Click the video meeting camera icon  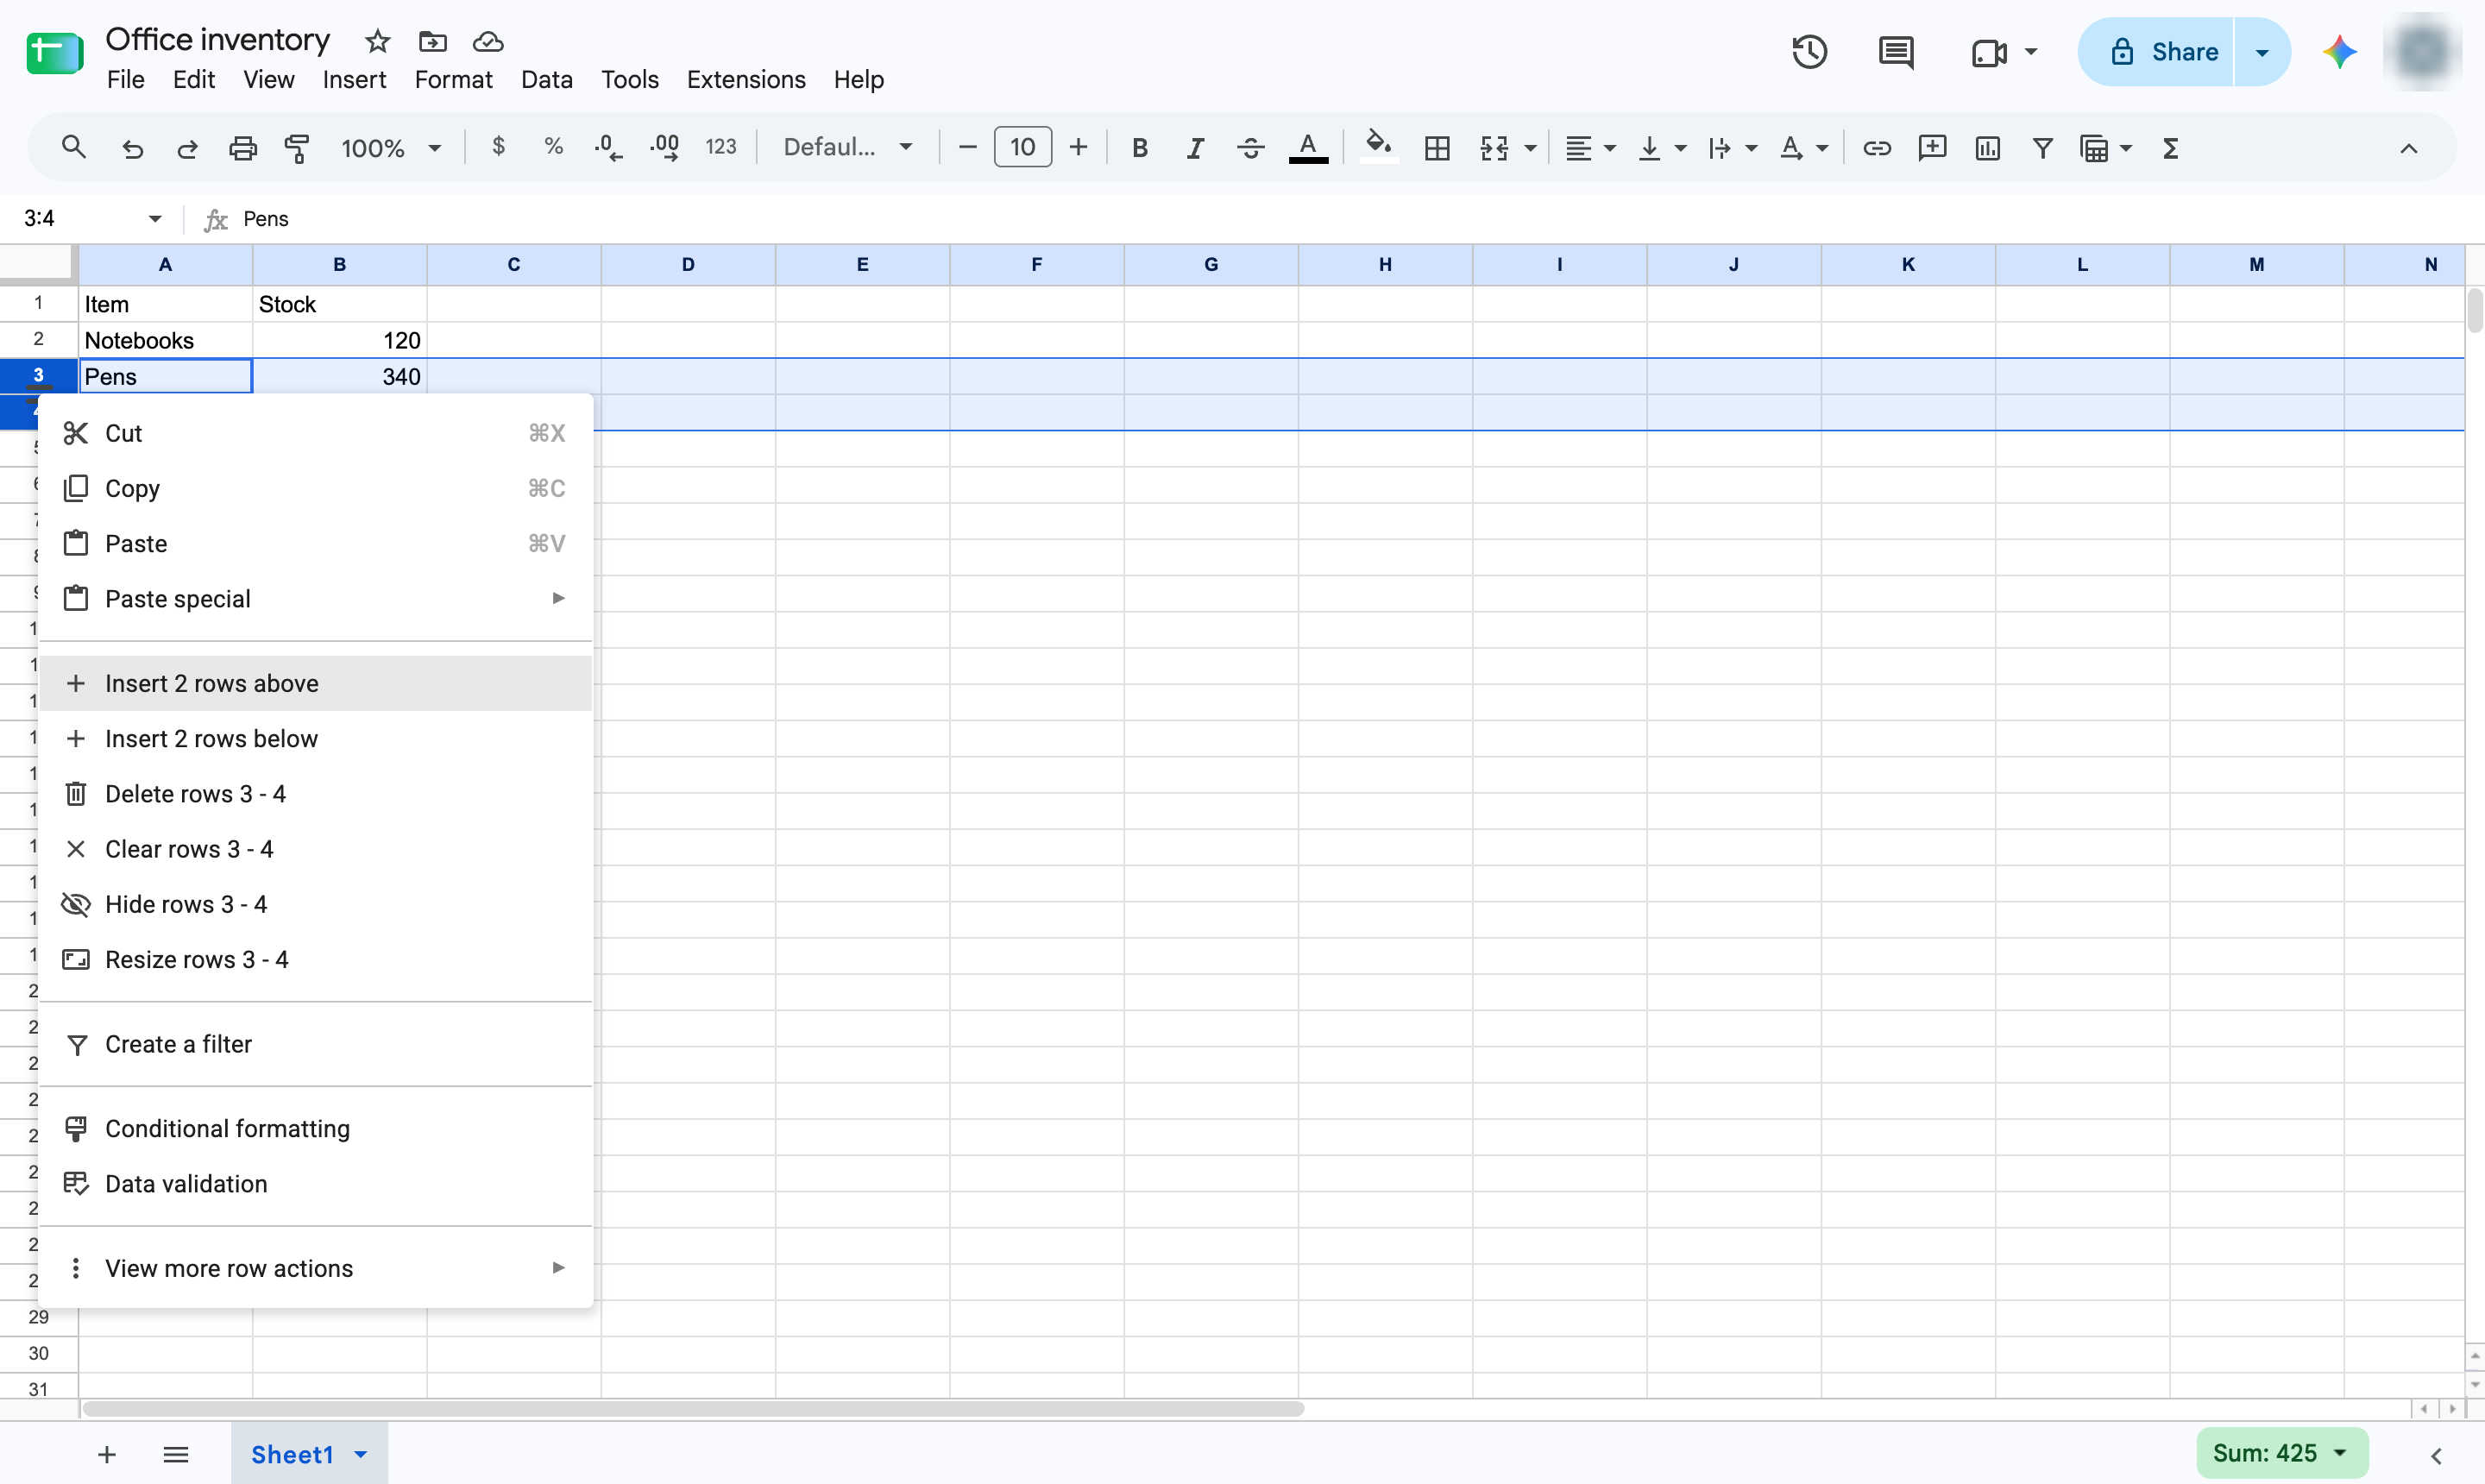(1989, 52)
